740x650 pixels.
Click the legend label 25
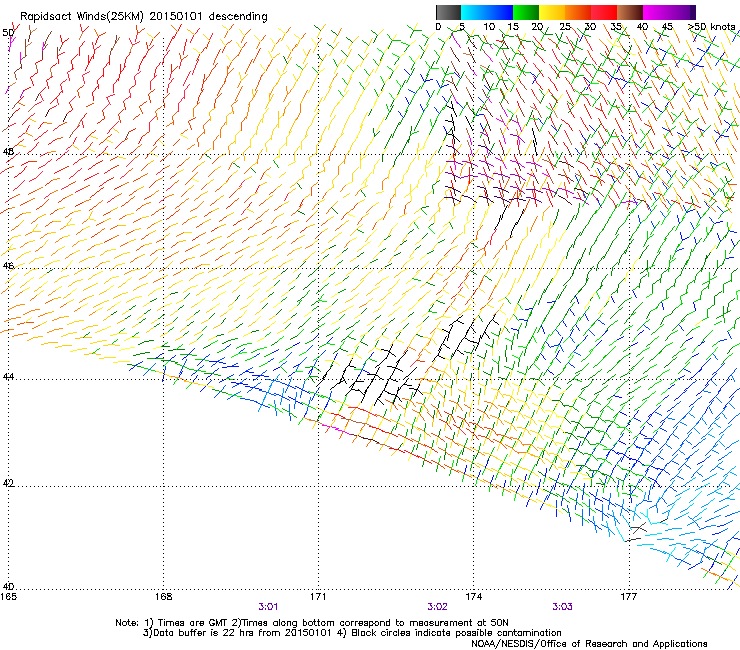[x=565, y=27]
